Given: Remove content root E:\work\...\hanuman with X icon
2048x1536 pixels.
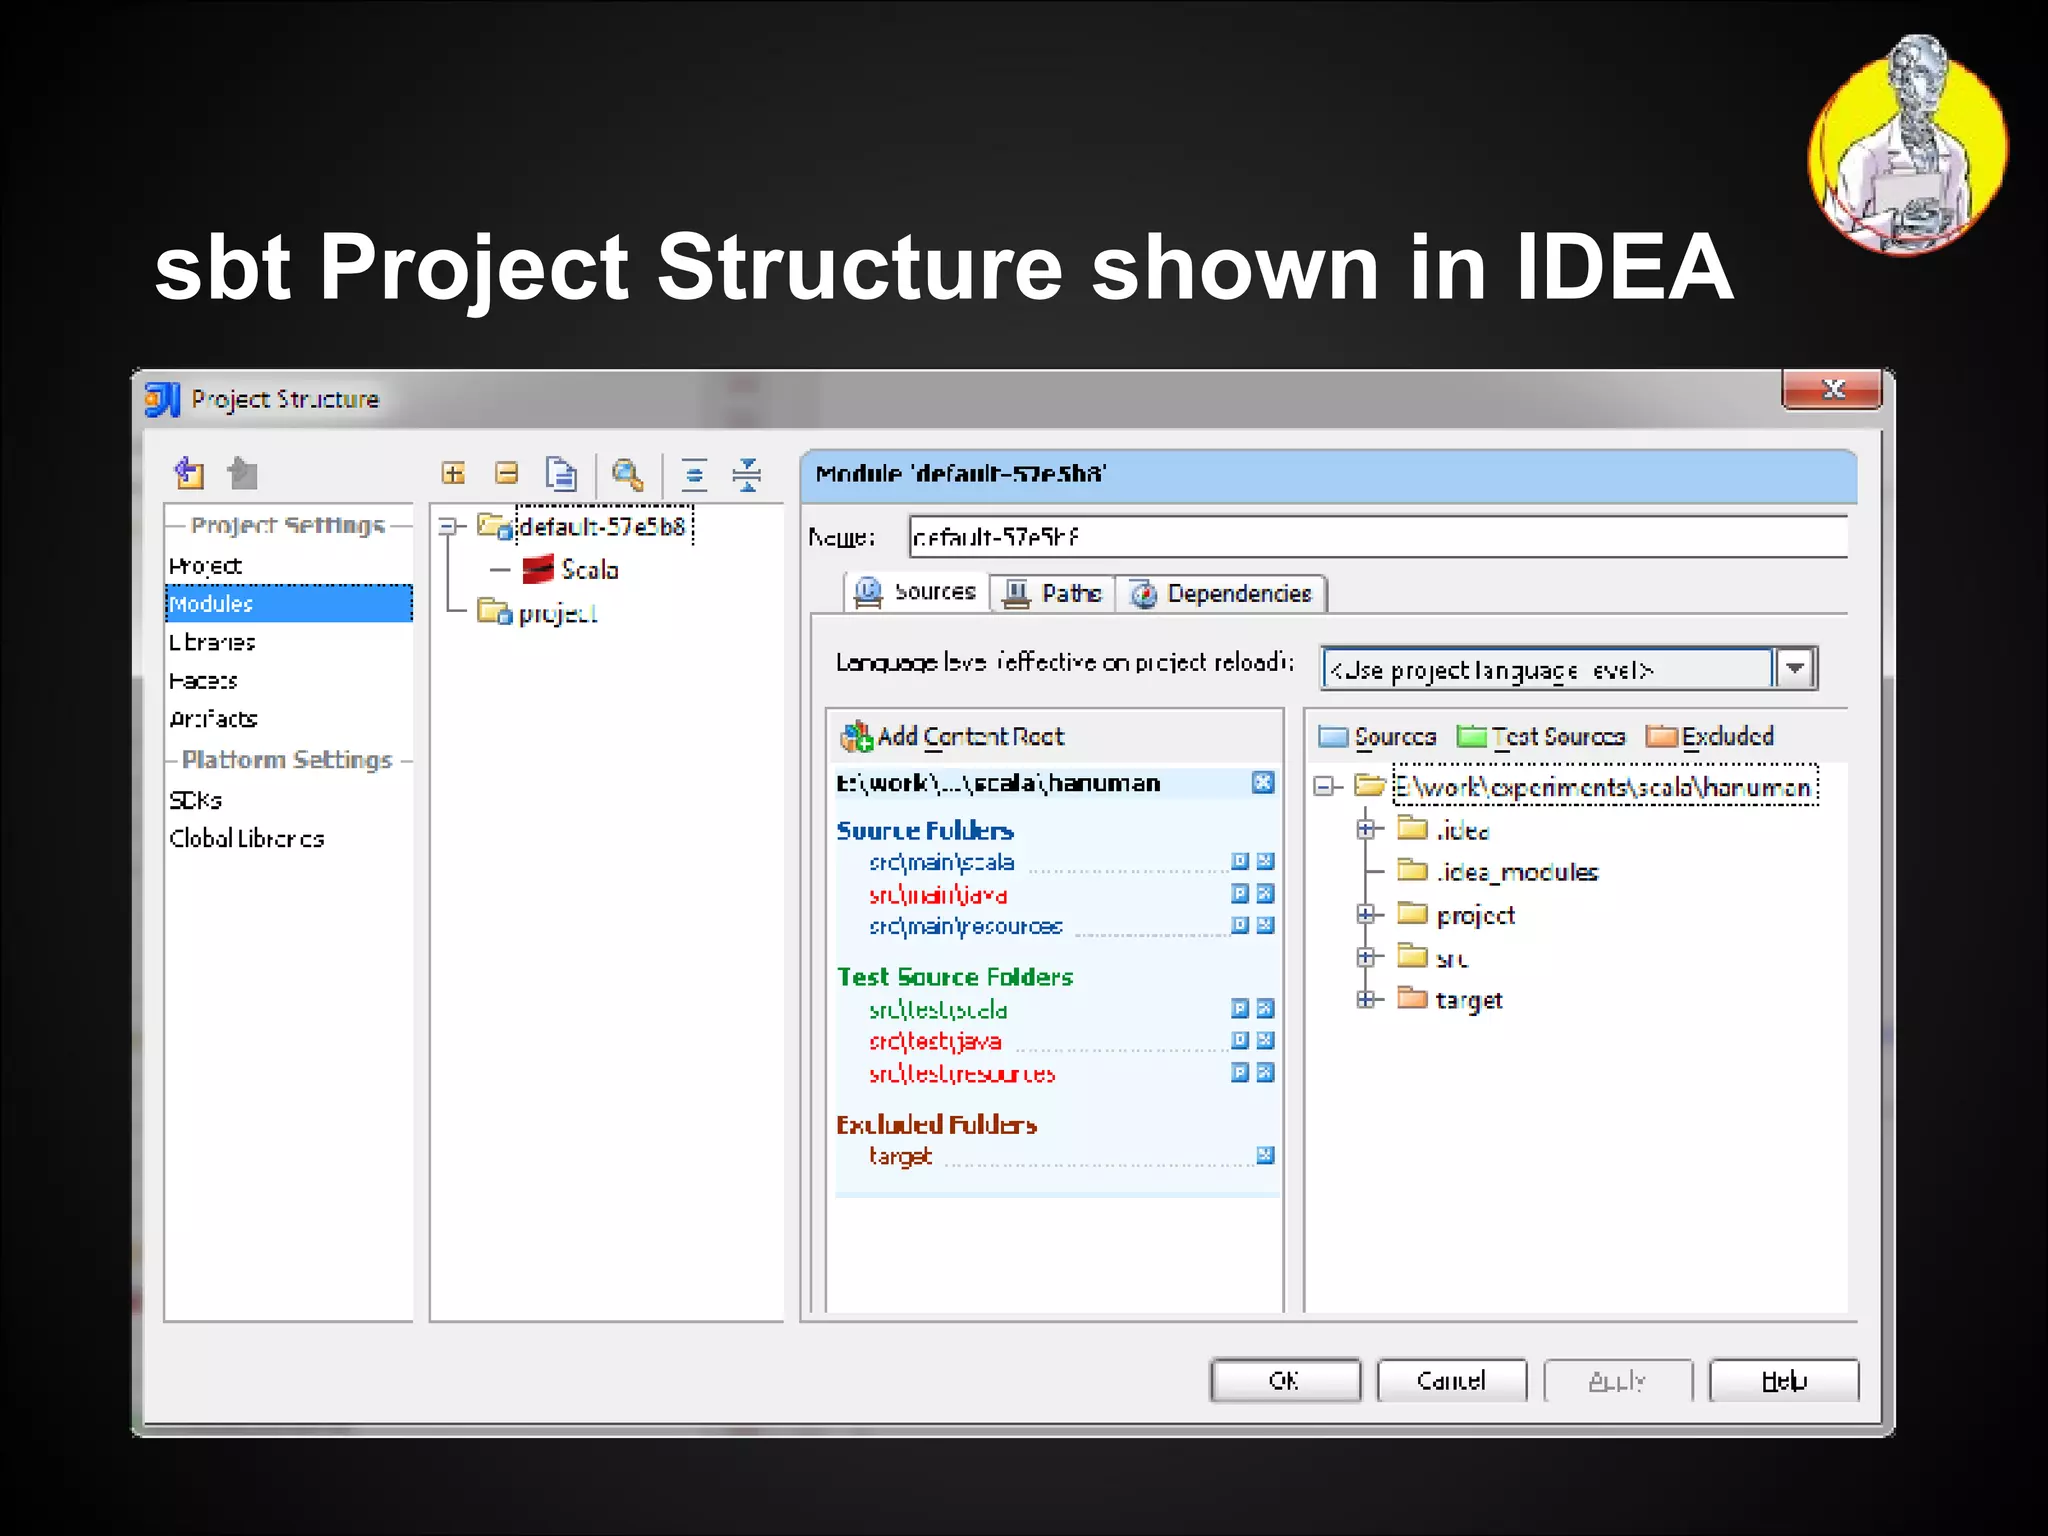Looking at the screenshot, I should (x=1263, y=782).
